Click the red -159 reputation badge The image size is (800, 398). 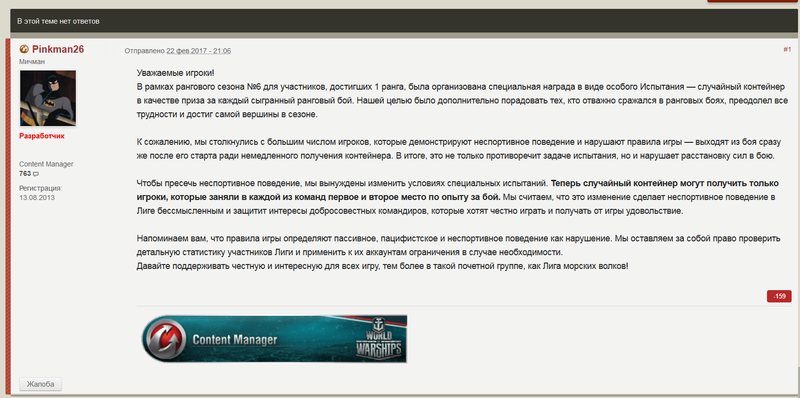pos(779,296)
